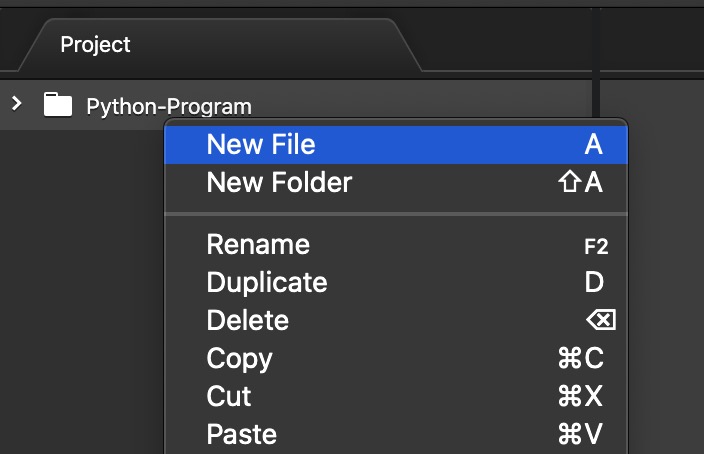The image size is (704, 454).
Task: Click the F2 shortcut label beside Rename
Action: coord(596,246)
